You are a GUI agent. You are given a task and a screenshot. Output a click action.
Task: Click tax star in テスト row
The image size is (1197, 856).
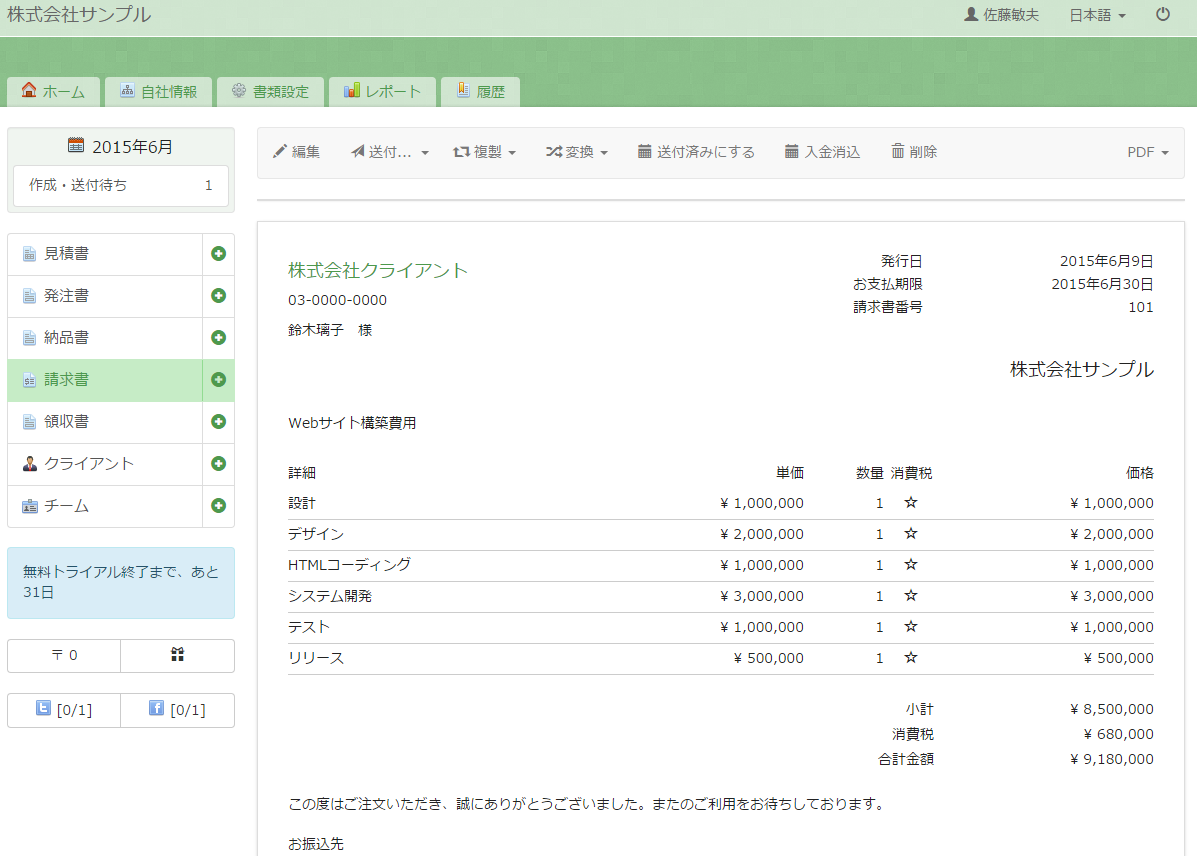point(910,626)
